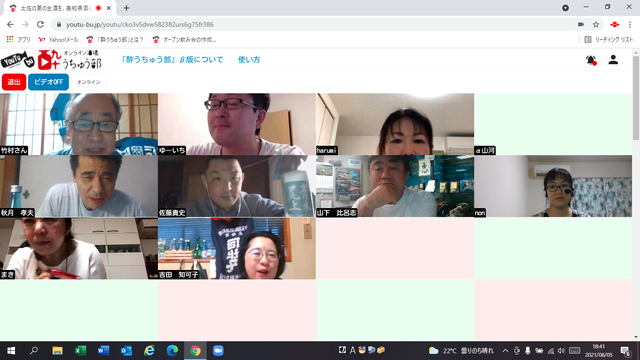Open Word from taskbar

(x=103, y=351)
